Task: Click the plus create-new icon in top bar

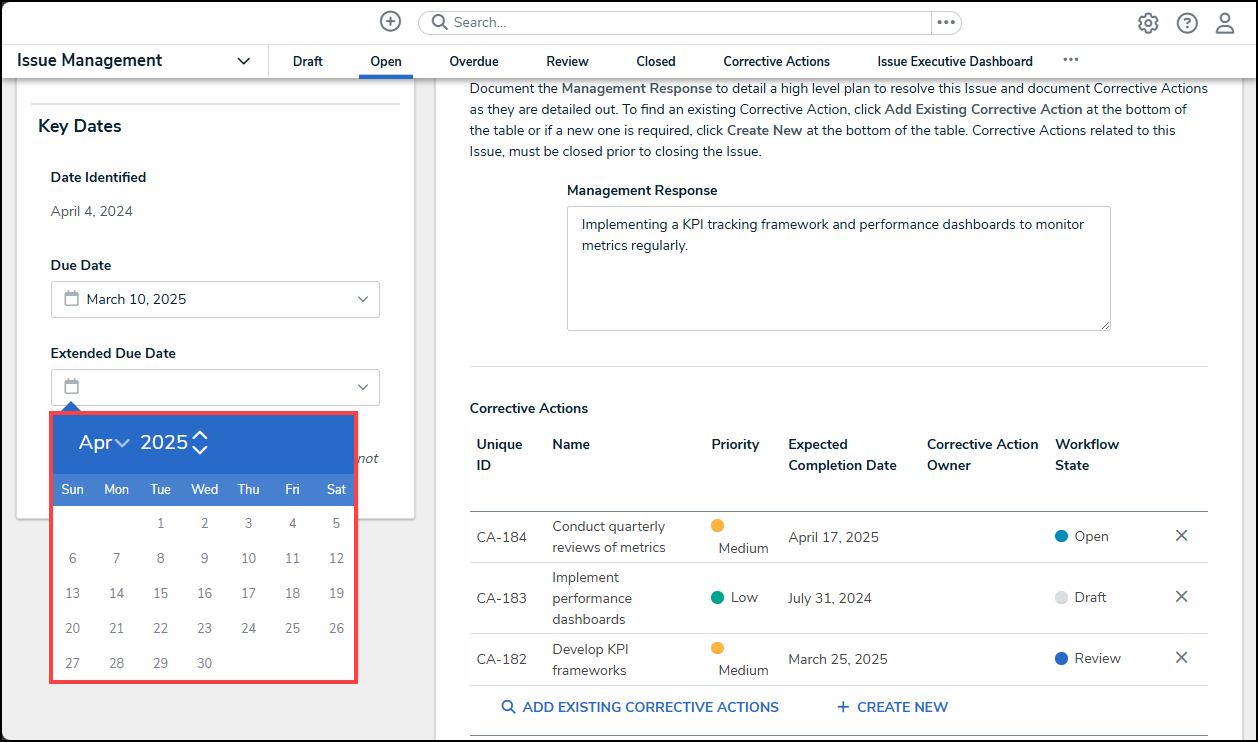Action: pyautogui.click(x=391, y=22)
